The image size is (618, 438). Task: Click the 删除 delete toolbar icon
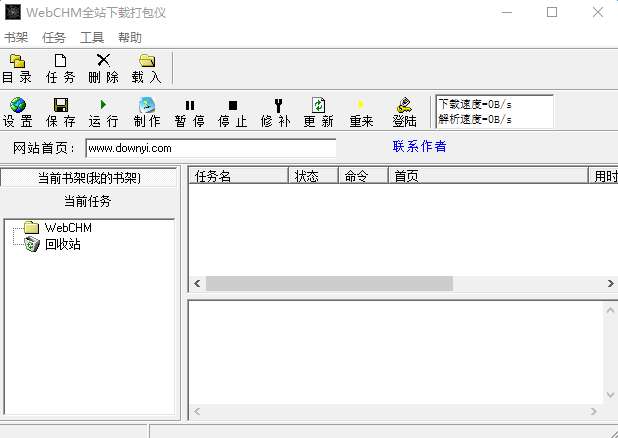coord(103,60)
